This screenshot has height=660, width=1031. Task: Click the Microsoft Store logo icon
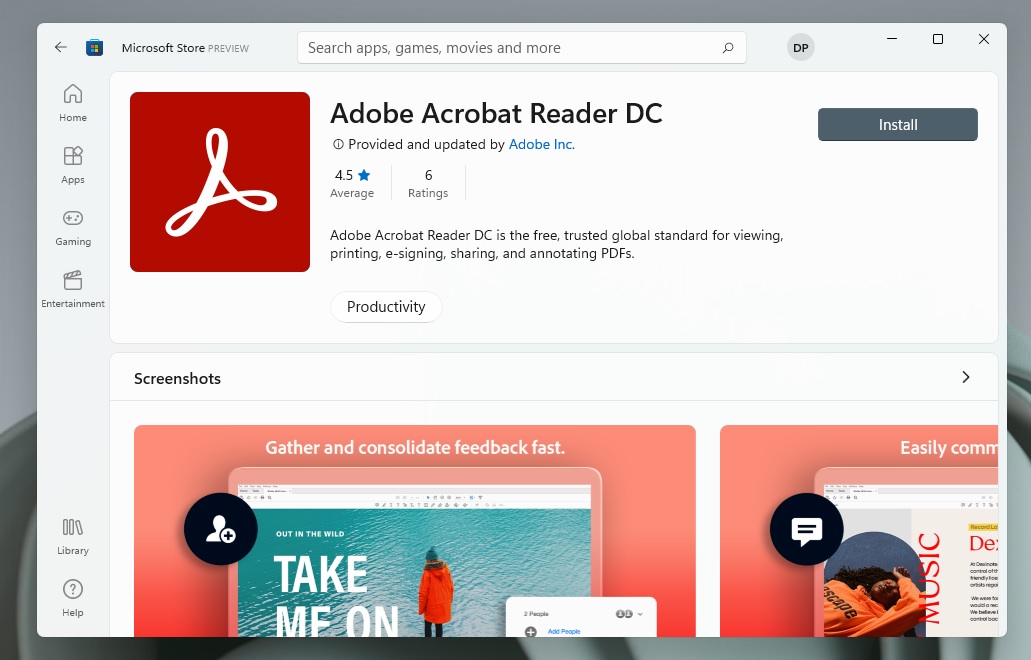(94, 47)
